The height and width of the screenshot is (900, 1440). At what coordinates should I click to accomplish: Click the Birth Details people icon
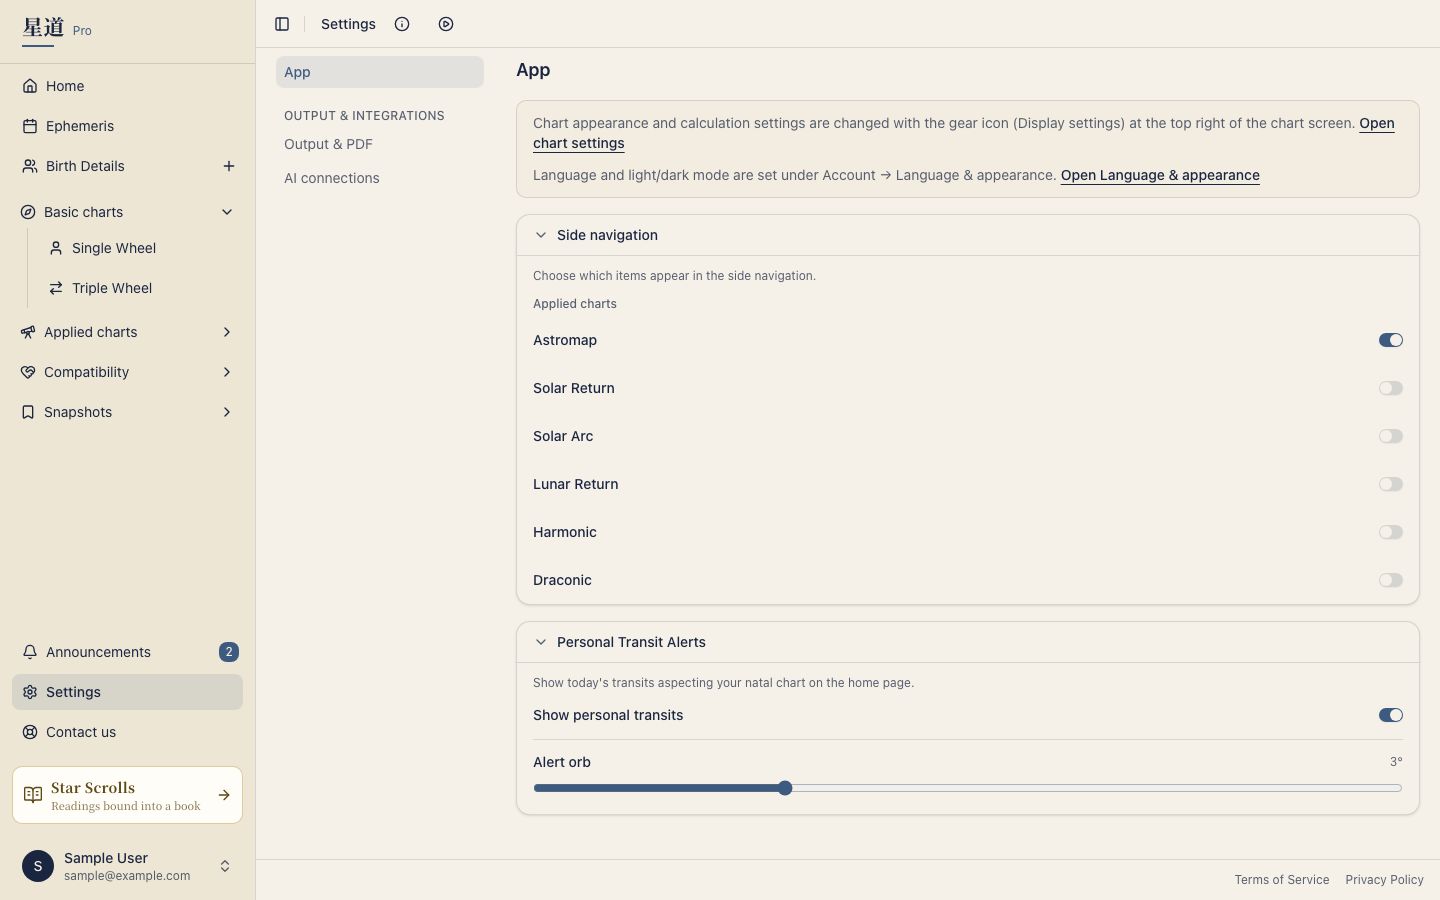(x=30, y=166)
